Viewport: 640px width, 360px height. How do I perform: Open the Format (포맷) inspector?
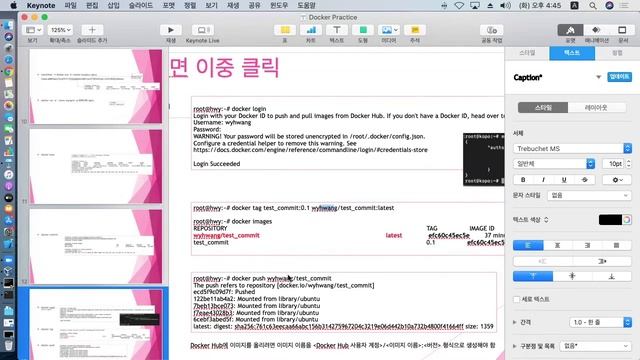pyautogui.click(x=570, y=30)
